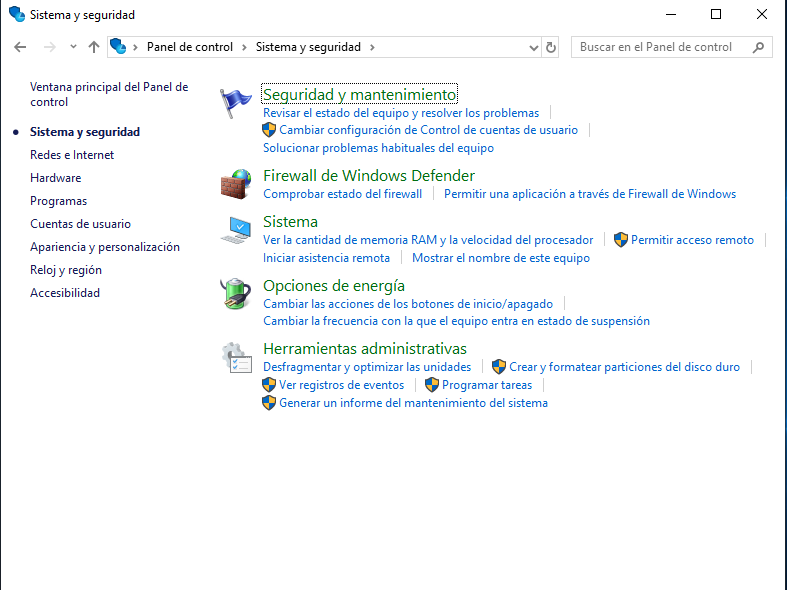Click Desfragmentar y optimizar las unidades

(367, 367)
